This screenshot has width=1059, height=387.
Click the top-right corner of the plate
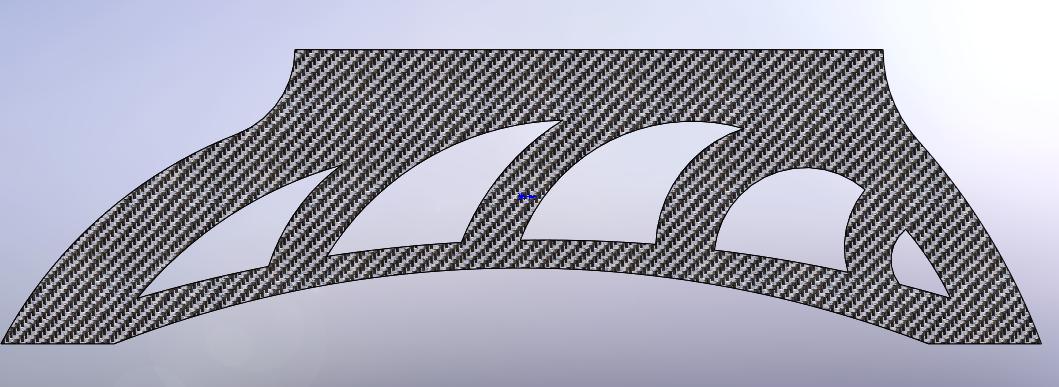[x=882, y=51]
